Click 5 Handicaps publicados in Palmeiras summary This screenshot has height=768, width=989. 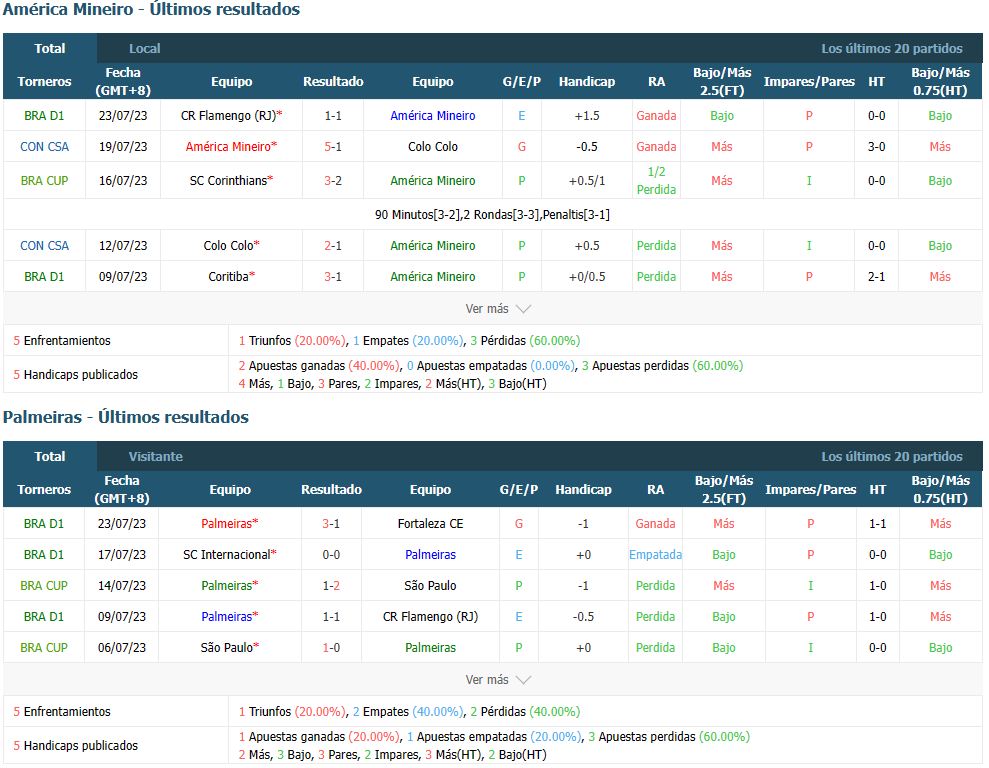point(76,745)
